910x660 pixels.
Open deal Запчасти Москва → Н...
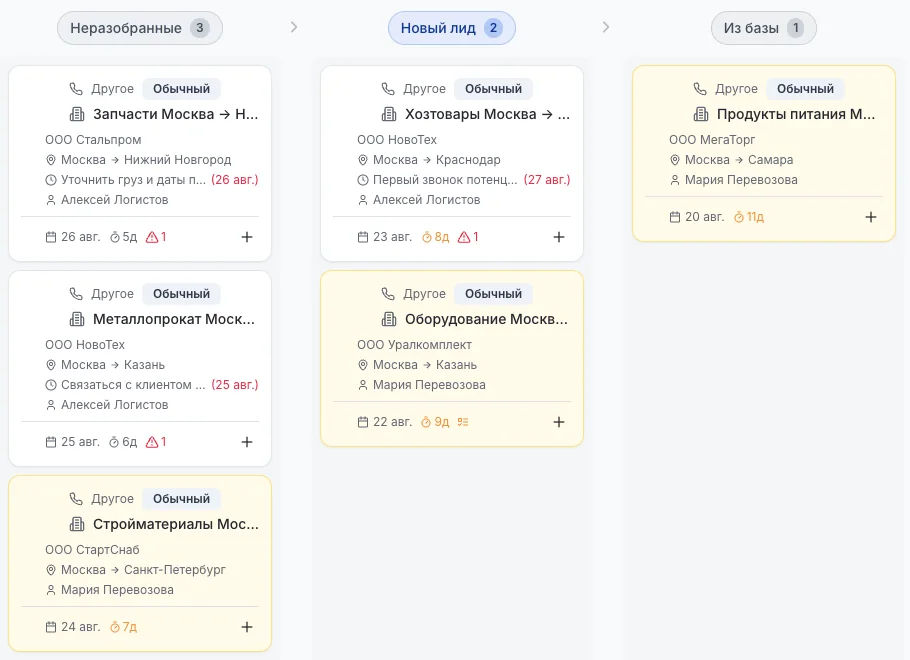coord(175,114)
